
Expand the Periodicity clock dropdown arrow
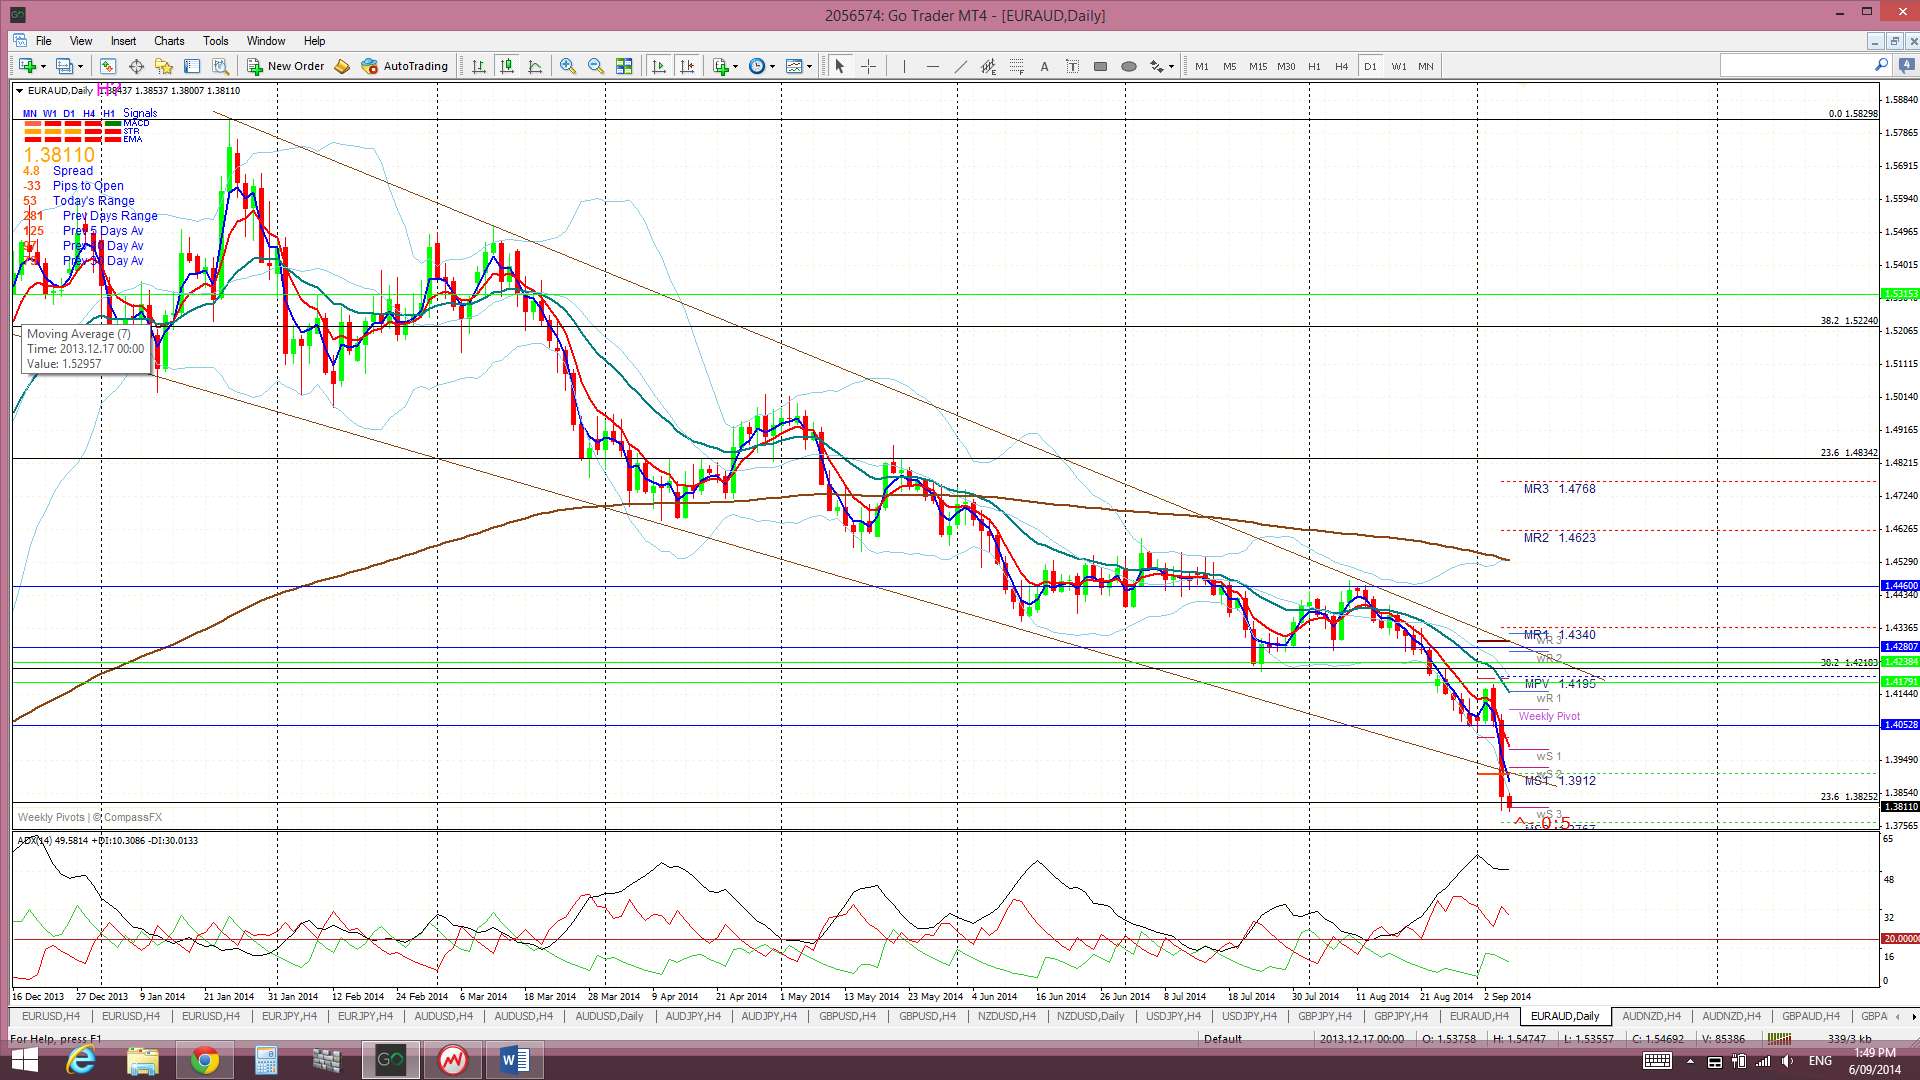772,66
